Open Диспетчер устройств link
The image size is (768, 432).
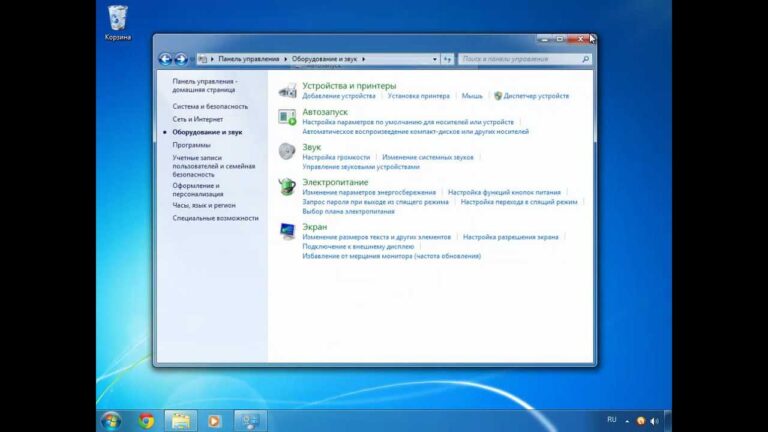536,96
